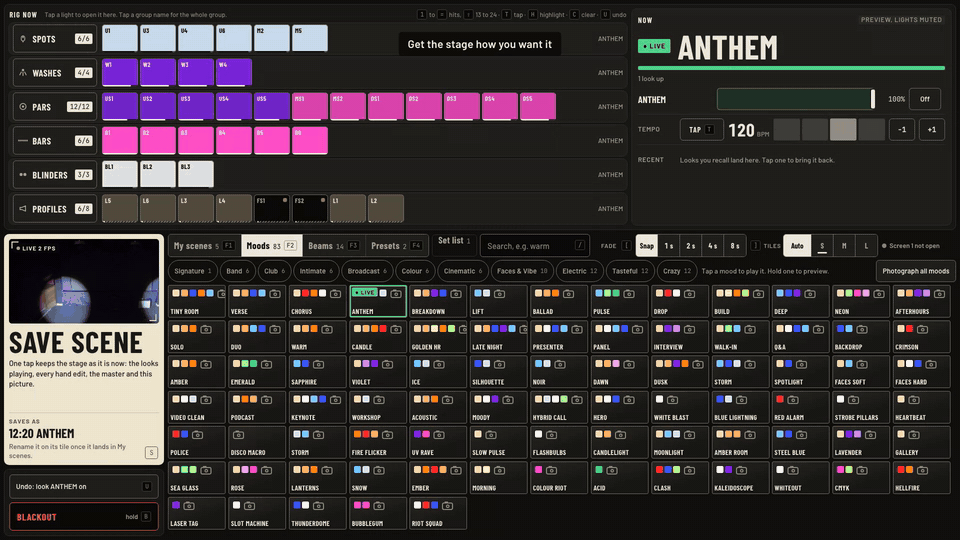Click the camera icon on WHITE BLAST tile
The width and height of the screenshot is (960, 540).
672,400
